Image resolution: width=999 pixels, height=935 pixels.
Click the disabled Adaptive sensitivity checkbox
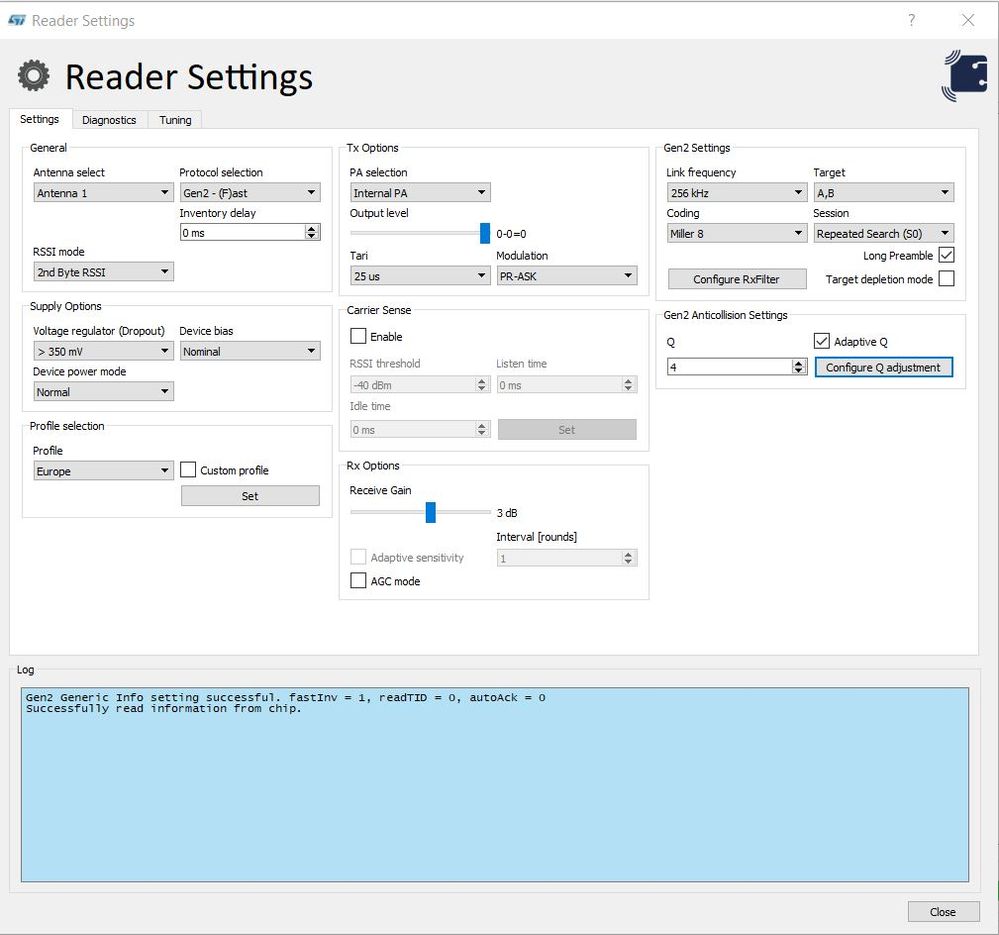point(358,557)
